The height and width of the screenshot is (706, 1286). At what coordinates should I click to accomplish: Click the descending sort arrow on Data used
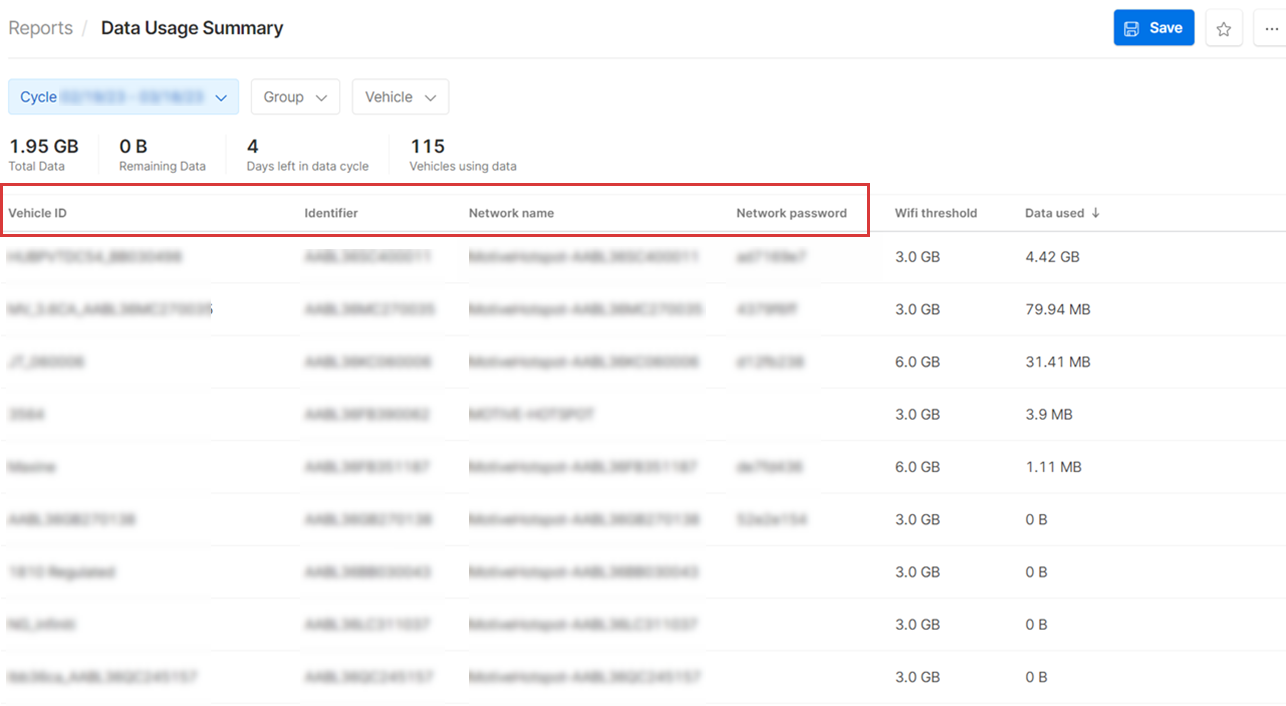[1096, 213]
